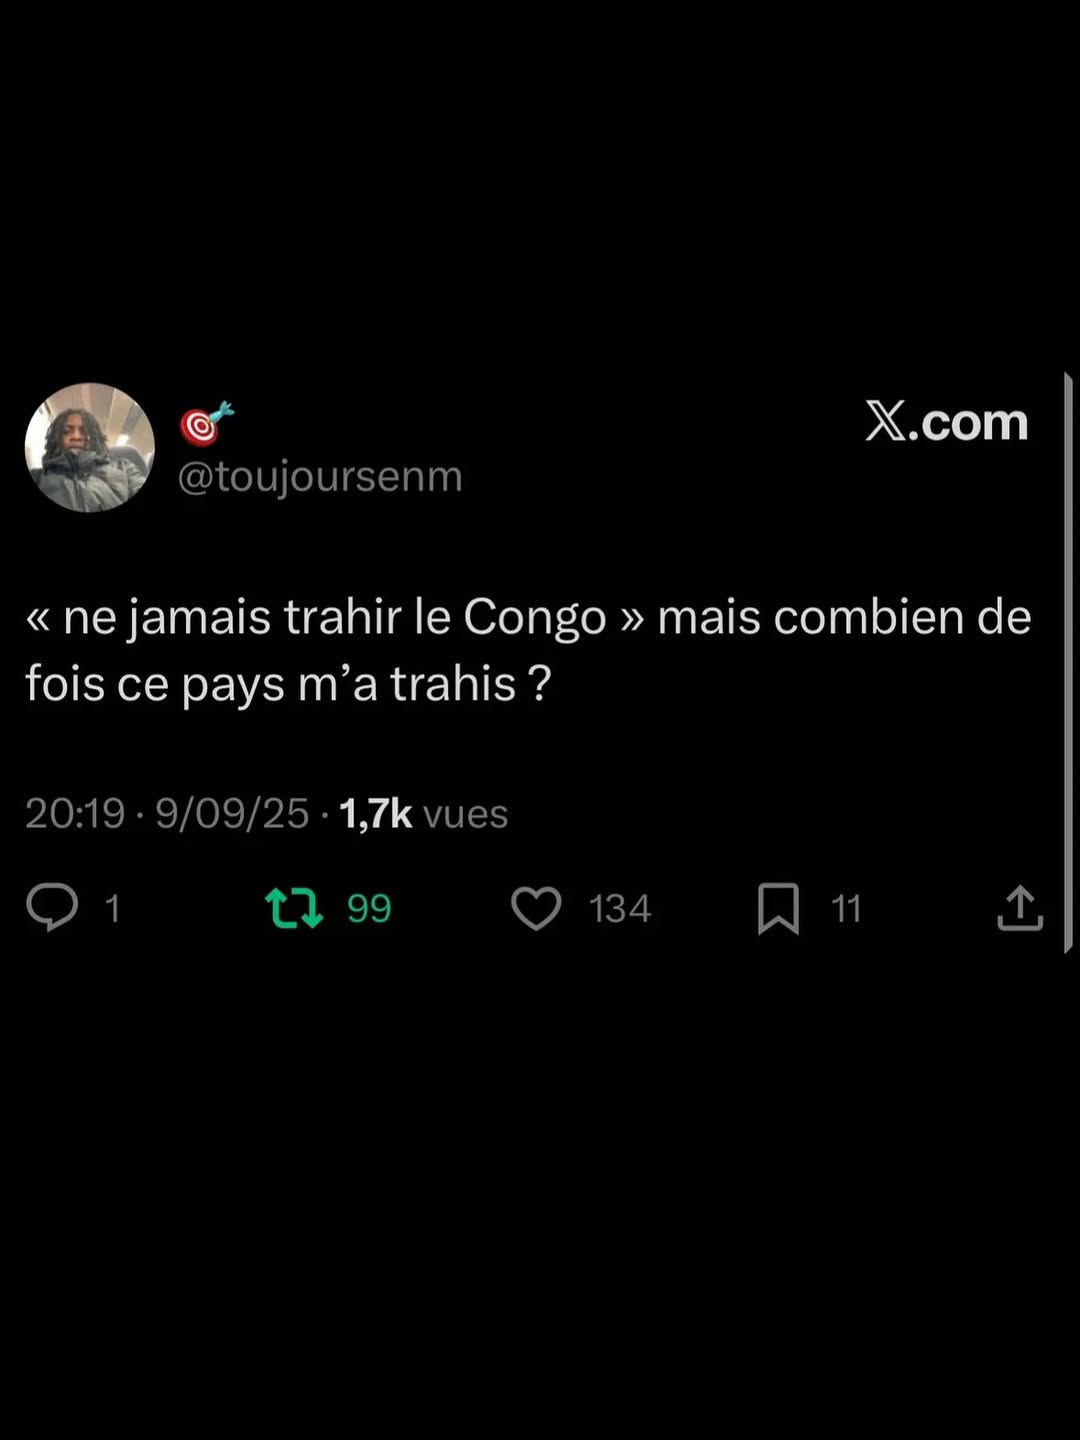Tap the share upload arrow icon
1080x1440 pixels.
tap(1020, 908)
